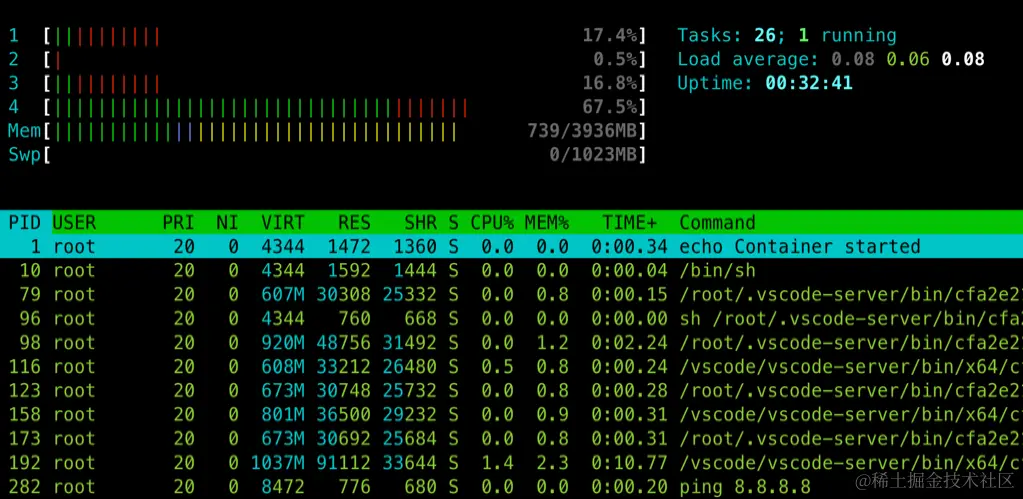Screen dimensions: 1023x499
Task: Click the Tasks: 26; 1 running line
Action: (x=787, y=35)
